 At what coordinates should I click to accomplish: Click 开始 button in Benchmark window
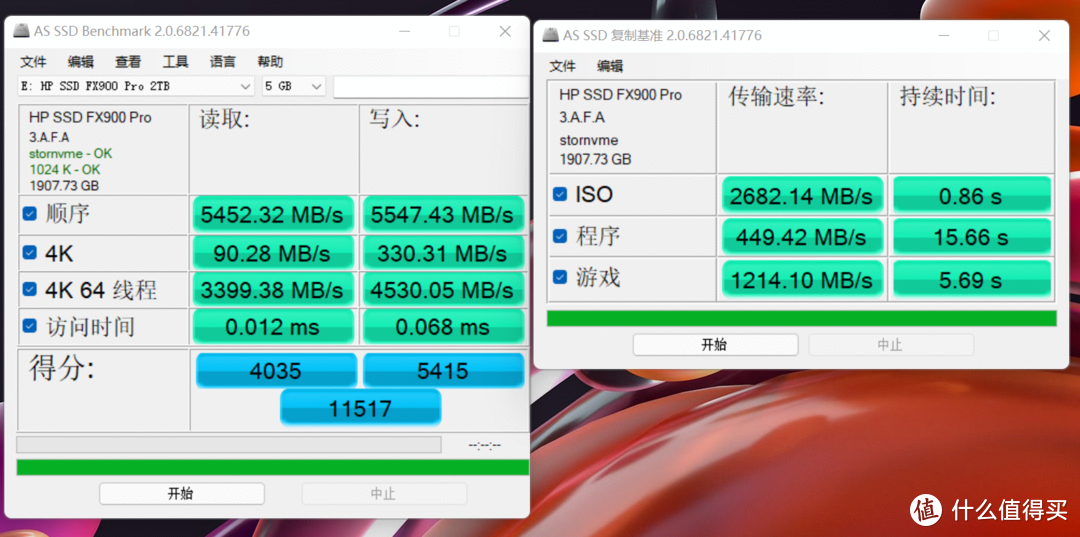click(182, 494)
